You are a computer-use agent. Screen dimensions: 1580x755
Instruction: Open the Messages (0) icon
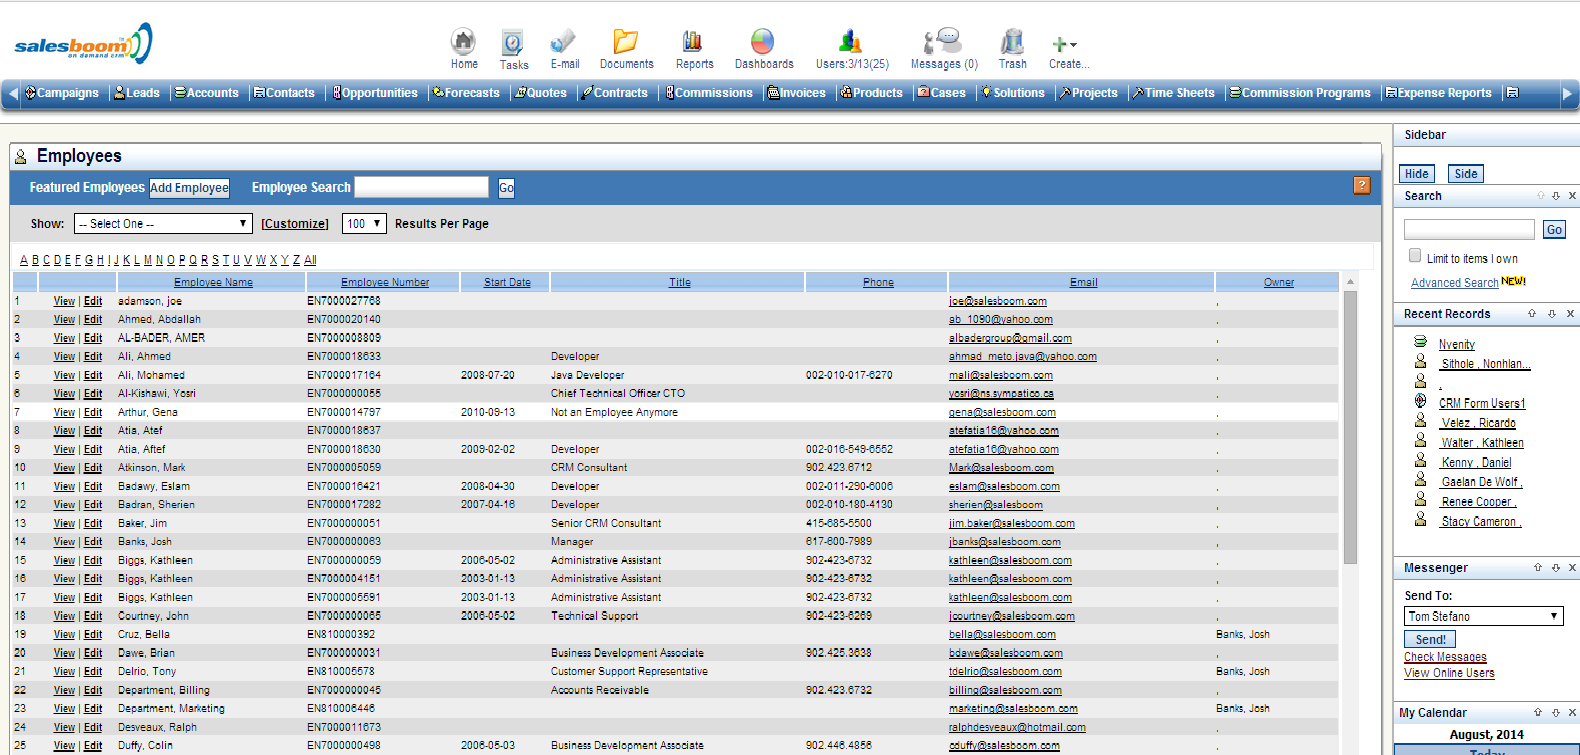943,42
